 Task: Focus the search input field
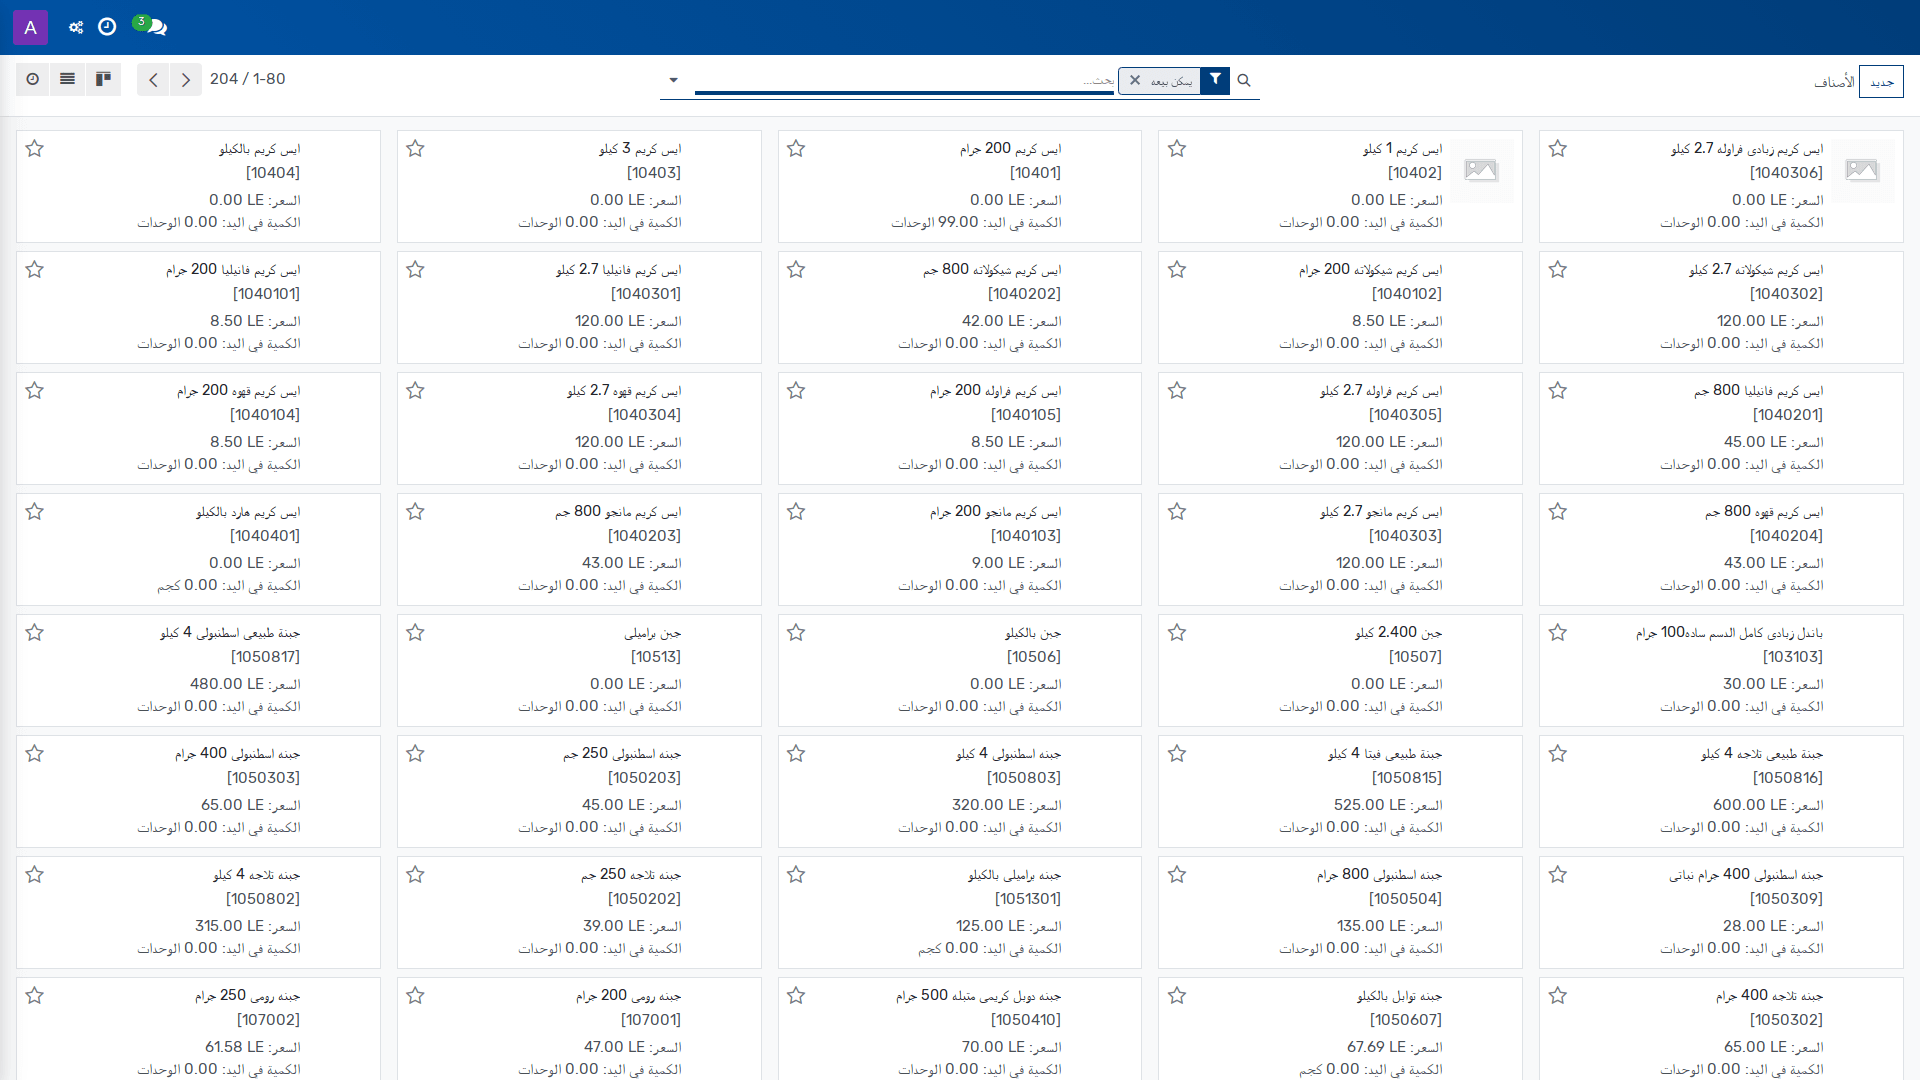[x=904, y=80]
